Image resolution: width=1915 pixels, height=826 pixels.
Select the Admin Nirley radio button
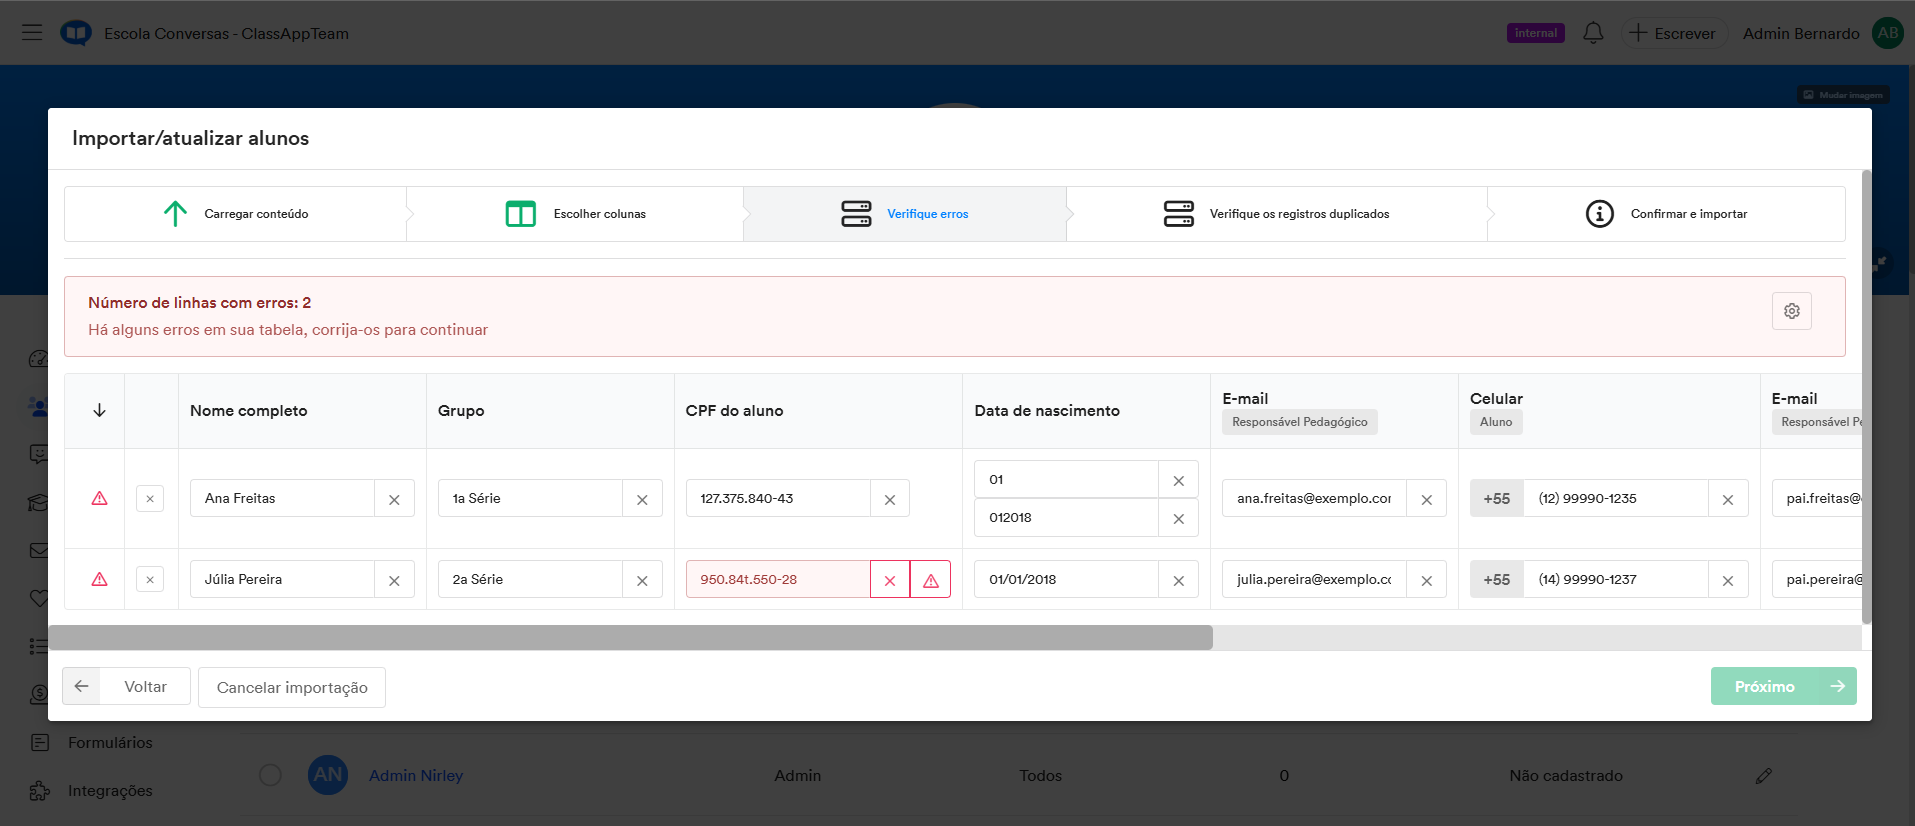[270, 775]
